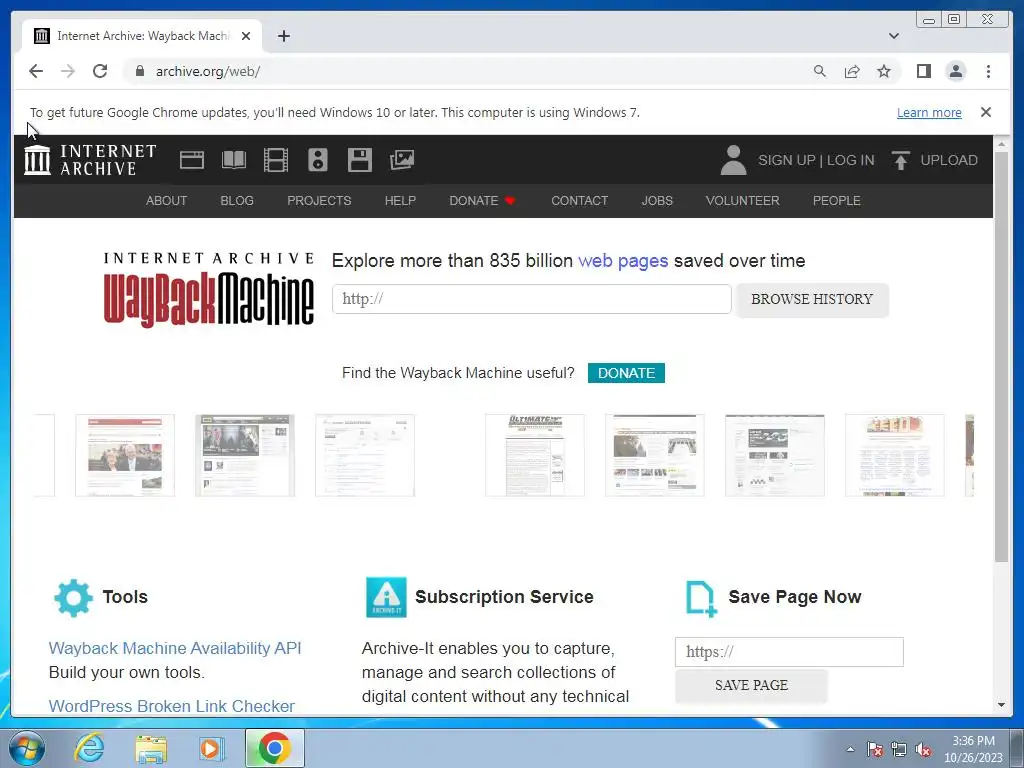
Task: Bookmark this page with the star icon
Action: [x=884, y=71]
